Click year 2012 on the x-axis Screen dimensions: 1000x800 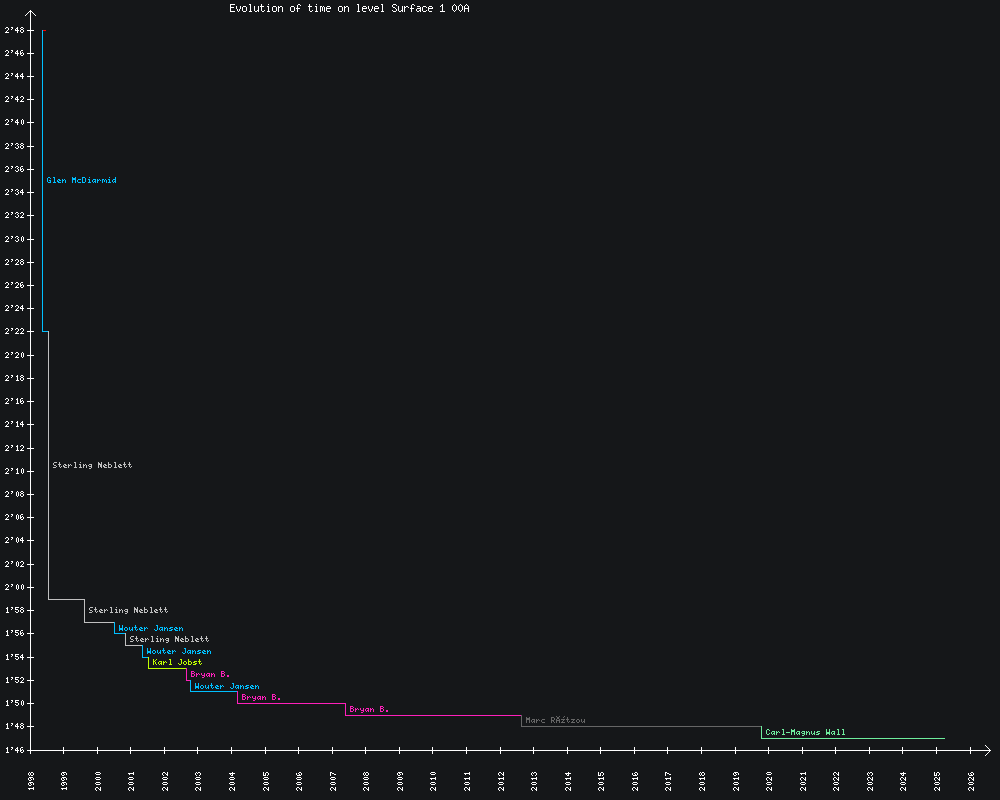(x=501, y=781)
